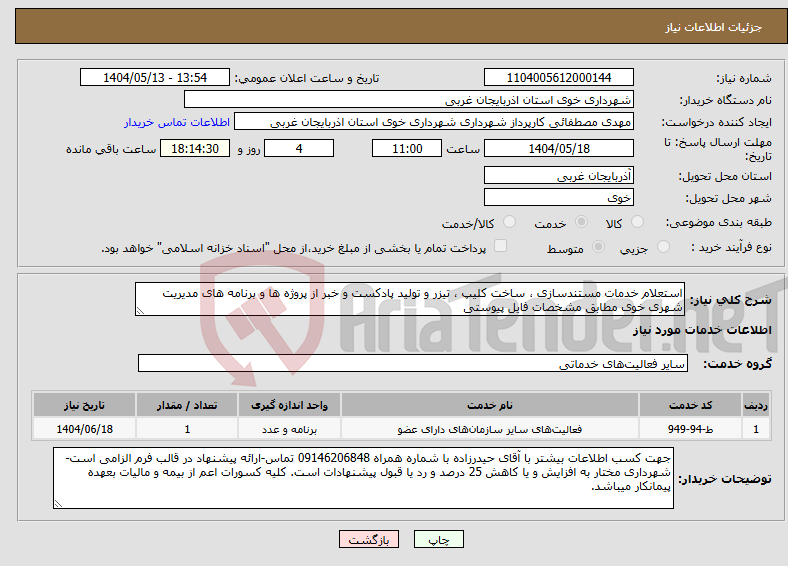Click the announcement date field 1404/05/13 - 13:54
This screenshot has width=788, height=566.
(155, 77)
